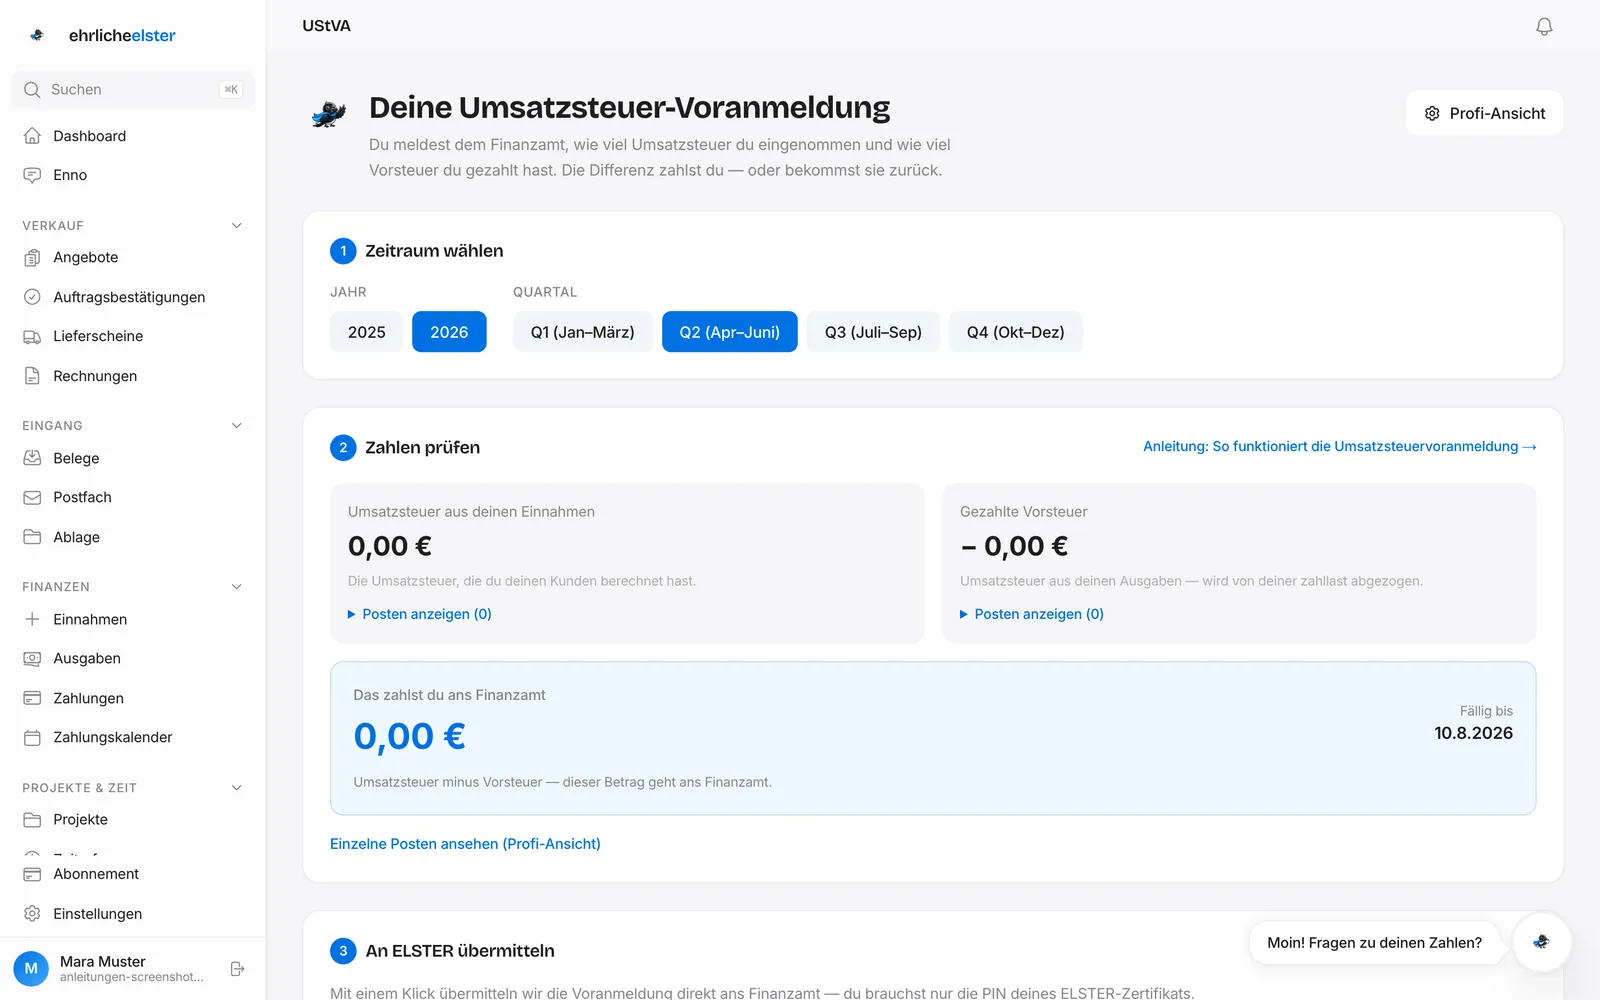
Task: Click the Ablage folder icon
Action: pos(32,537)
